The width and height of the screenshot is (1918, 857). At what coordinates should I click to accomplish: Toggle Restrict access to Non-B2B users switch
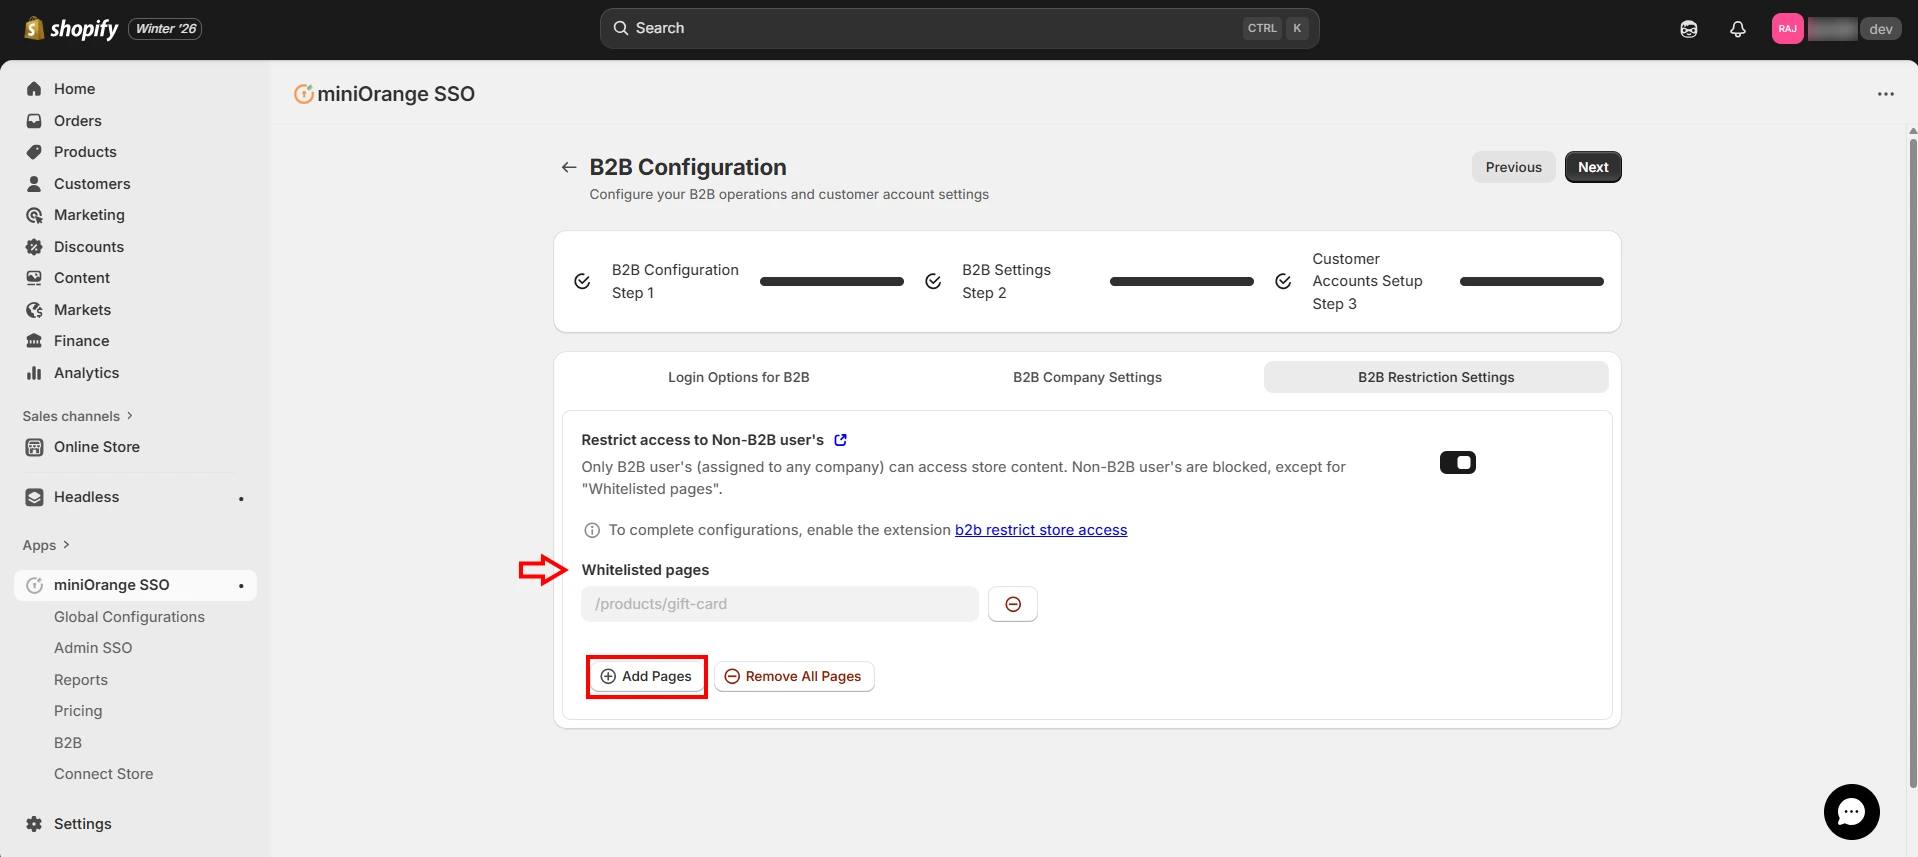tap(1458, 462)
